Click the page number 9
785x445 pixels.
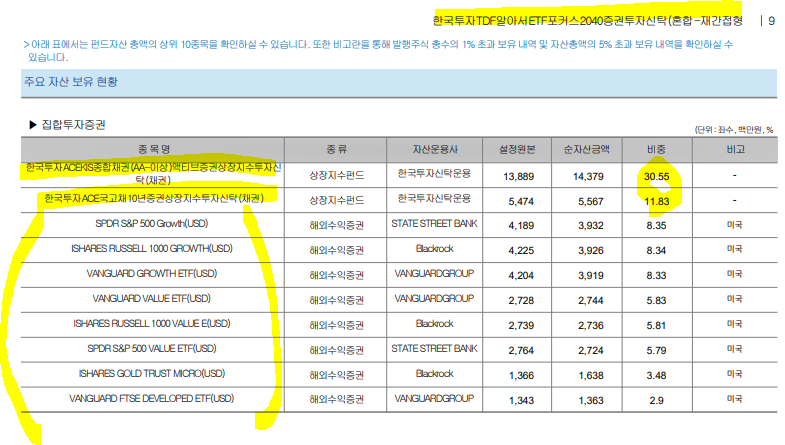[771, 21]
